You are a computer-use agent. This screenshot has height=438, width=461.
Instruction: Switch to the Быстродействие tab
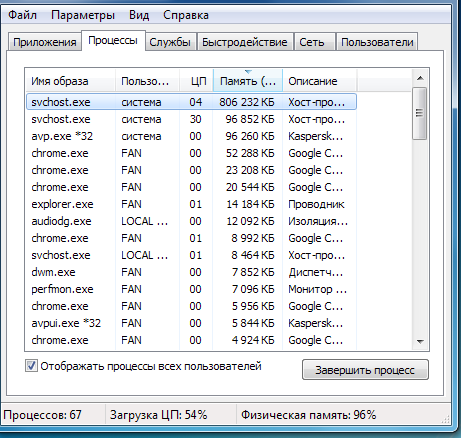[x=245, y=42]
